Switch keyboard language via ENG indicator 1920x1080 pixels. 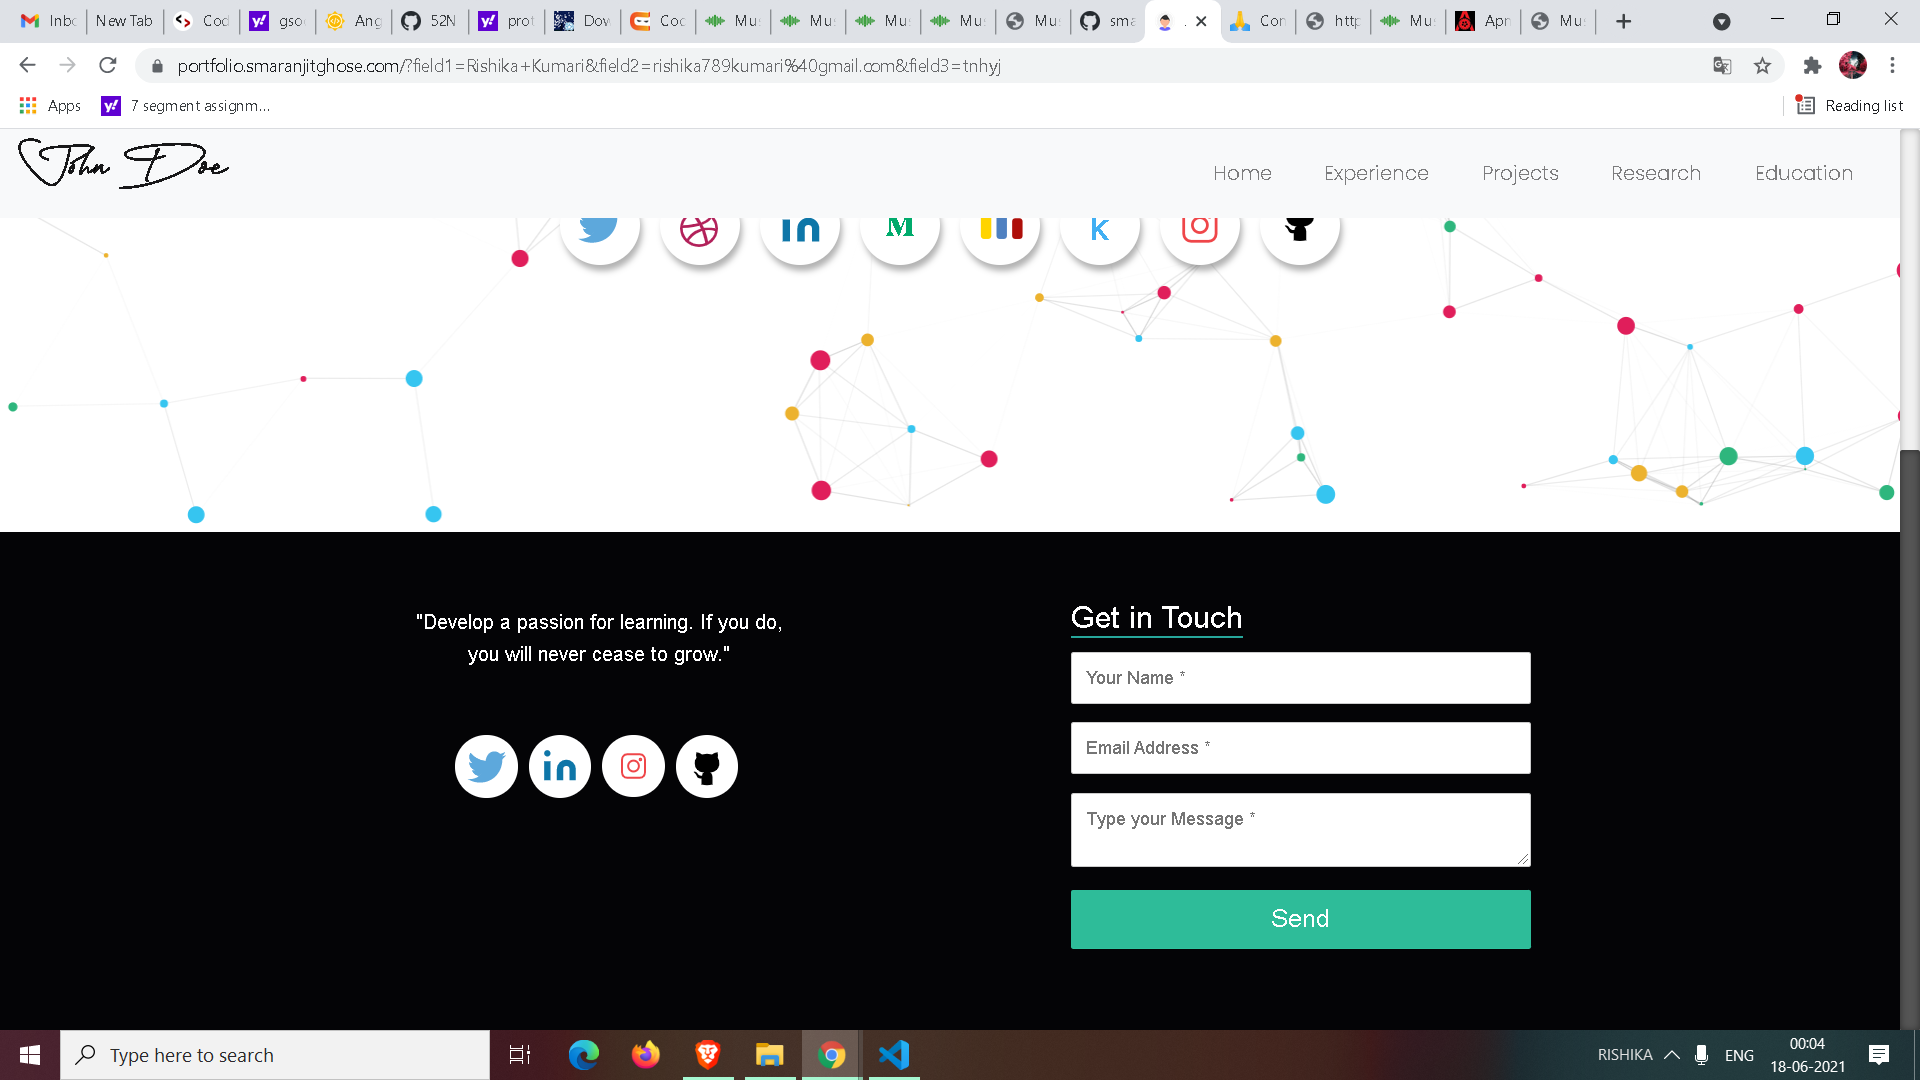(1740, 1054)
